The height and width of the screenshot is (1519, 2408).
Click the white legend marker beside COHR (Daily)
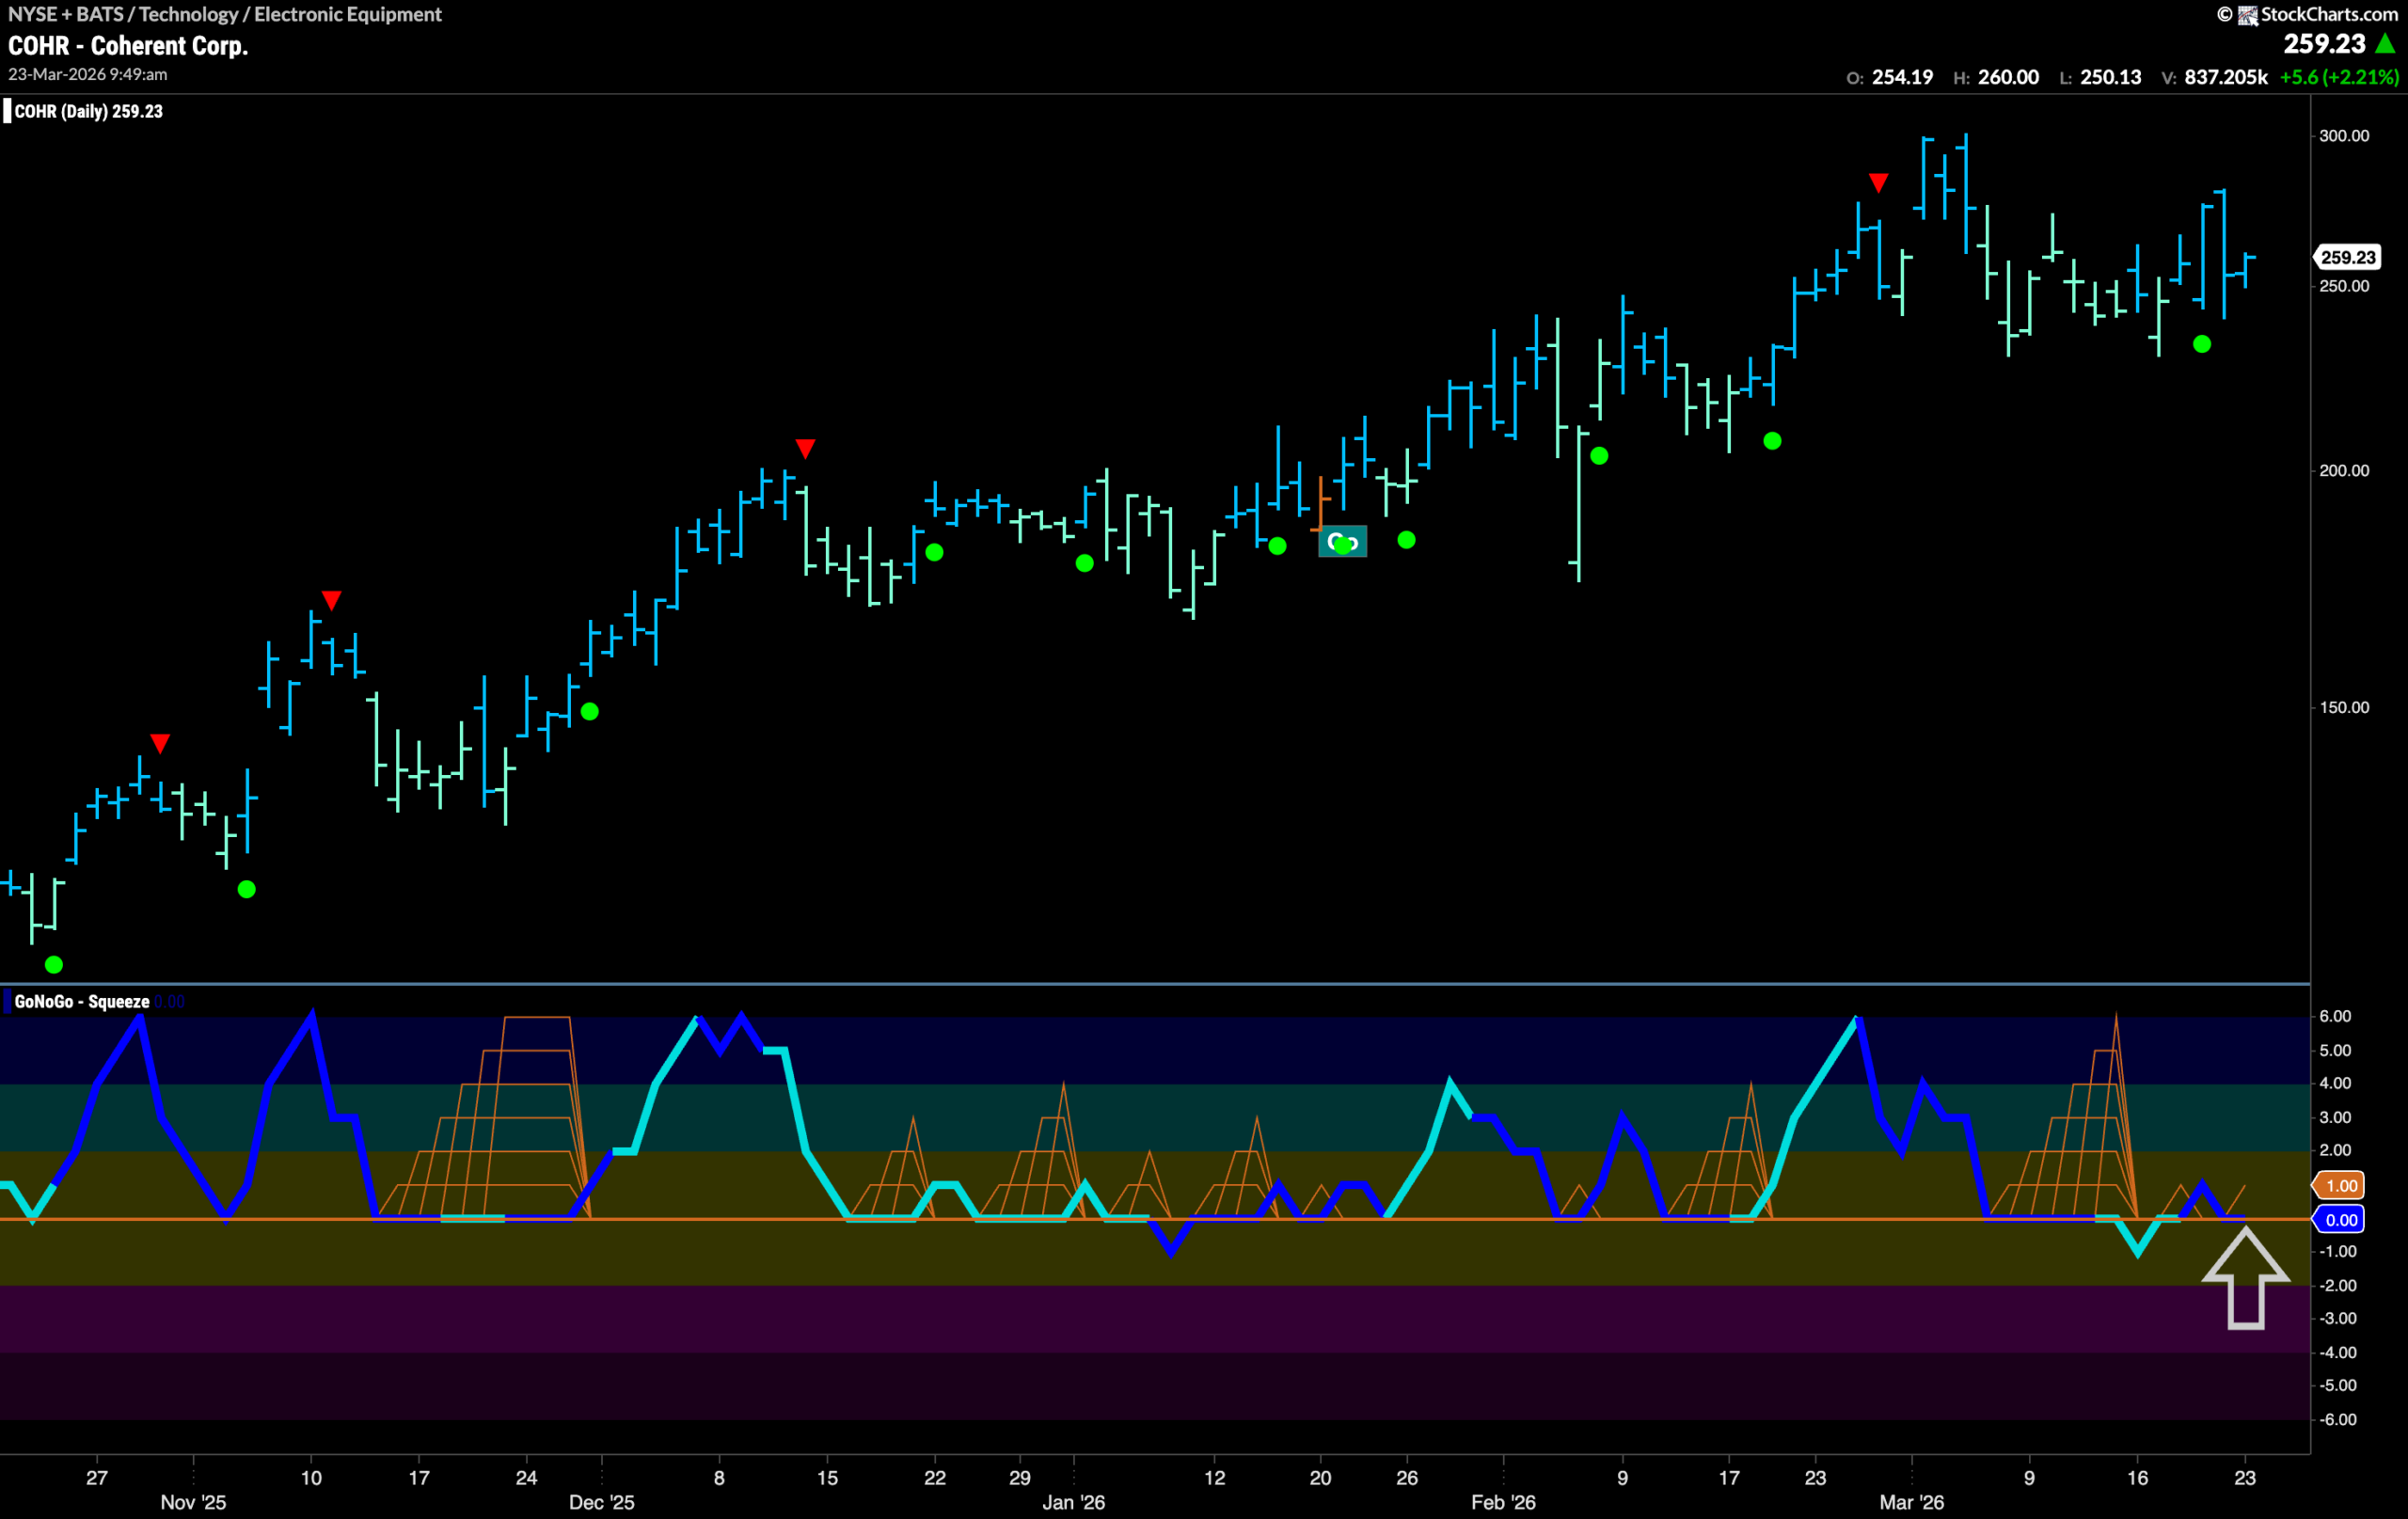pos(7,111)
